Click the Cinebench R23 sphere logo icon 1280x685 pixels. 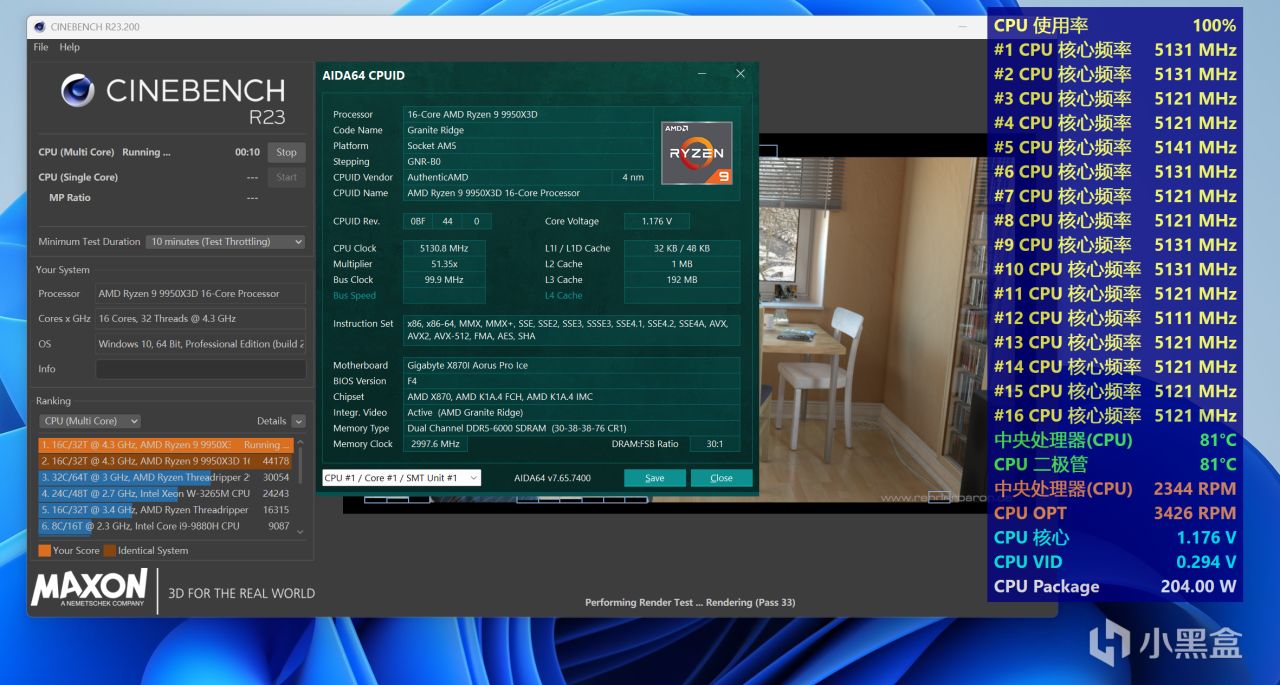coord(78,91)
